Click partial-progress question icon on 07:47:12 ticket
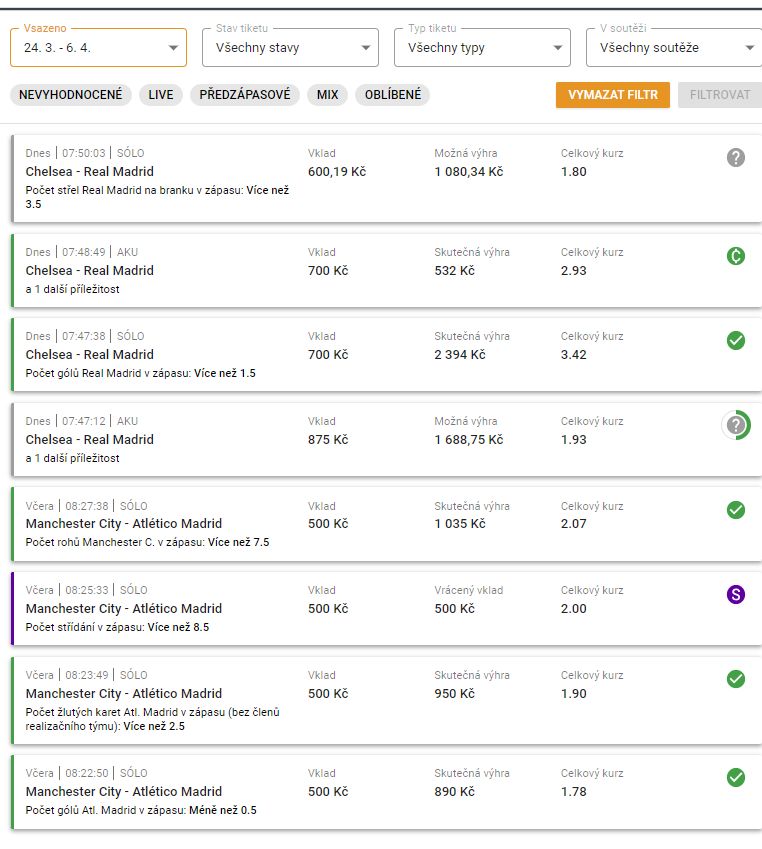 coord(736,425)
